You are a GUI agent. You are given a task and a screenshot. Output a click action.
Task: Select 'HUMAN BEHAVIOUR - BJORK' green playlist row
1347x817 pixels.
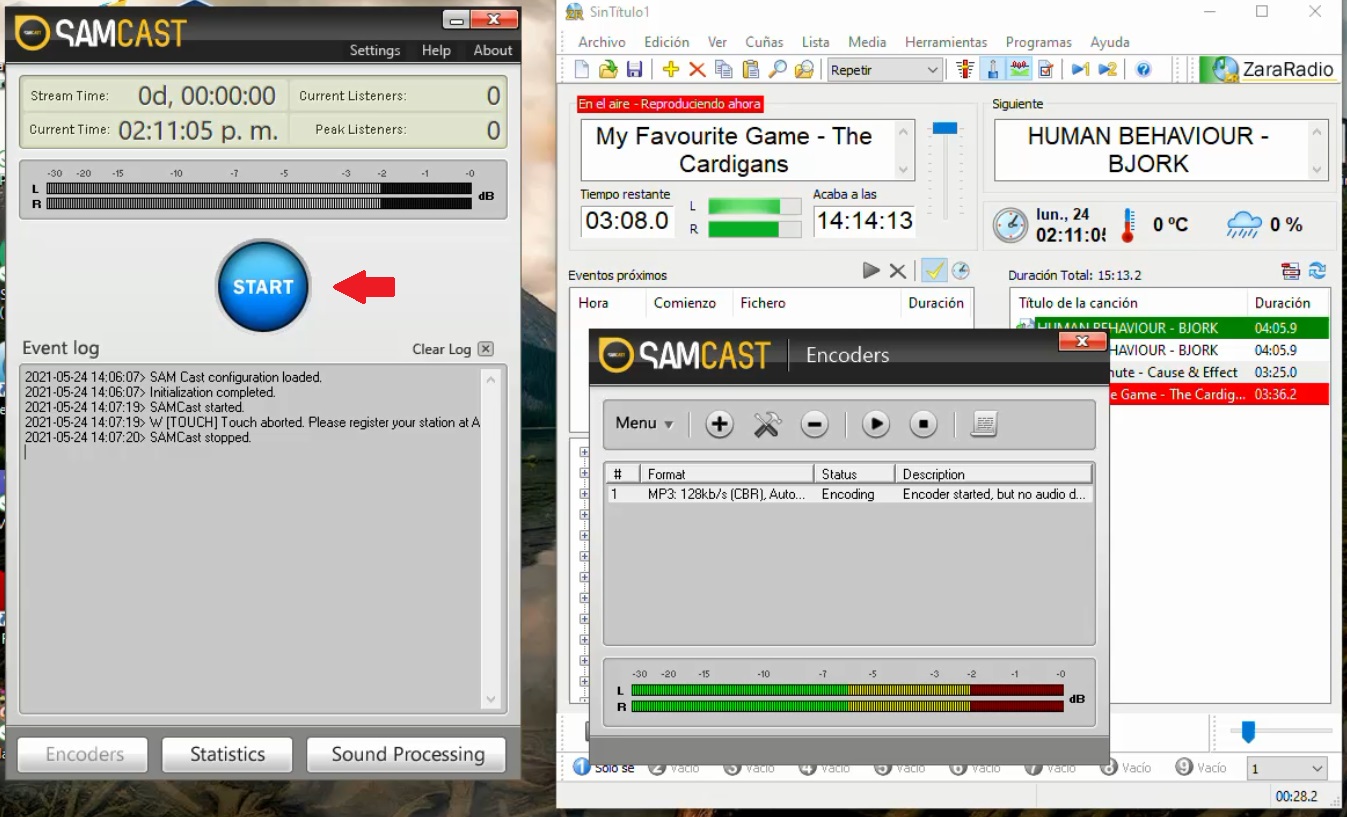[1172, 328]
